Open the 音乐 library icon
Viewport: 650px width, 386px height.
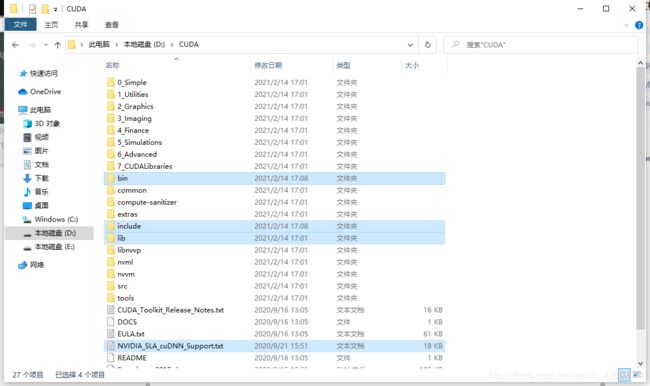27,192
